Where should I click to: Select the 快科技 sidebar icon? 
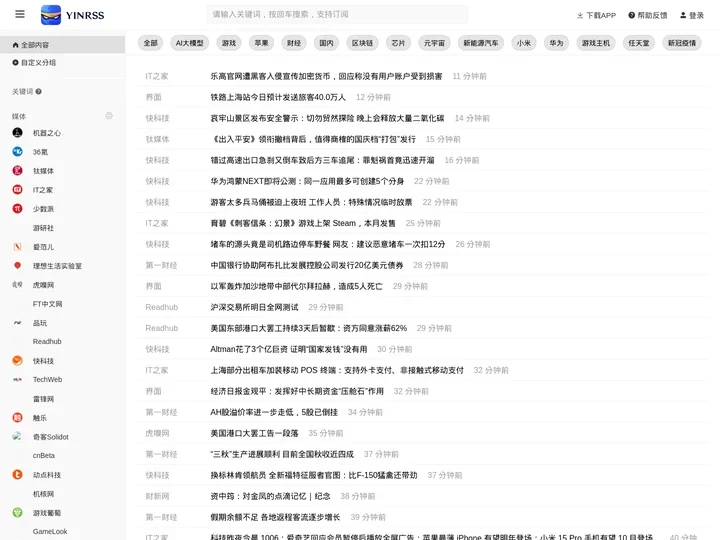(x=17, y=360)
